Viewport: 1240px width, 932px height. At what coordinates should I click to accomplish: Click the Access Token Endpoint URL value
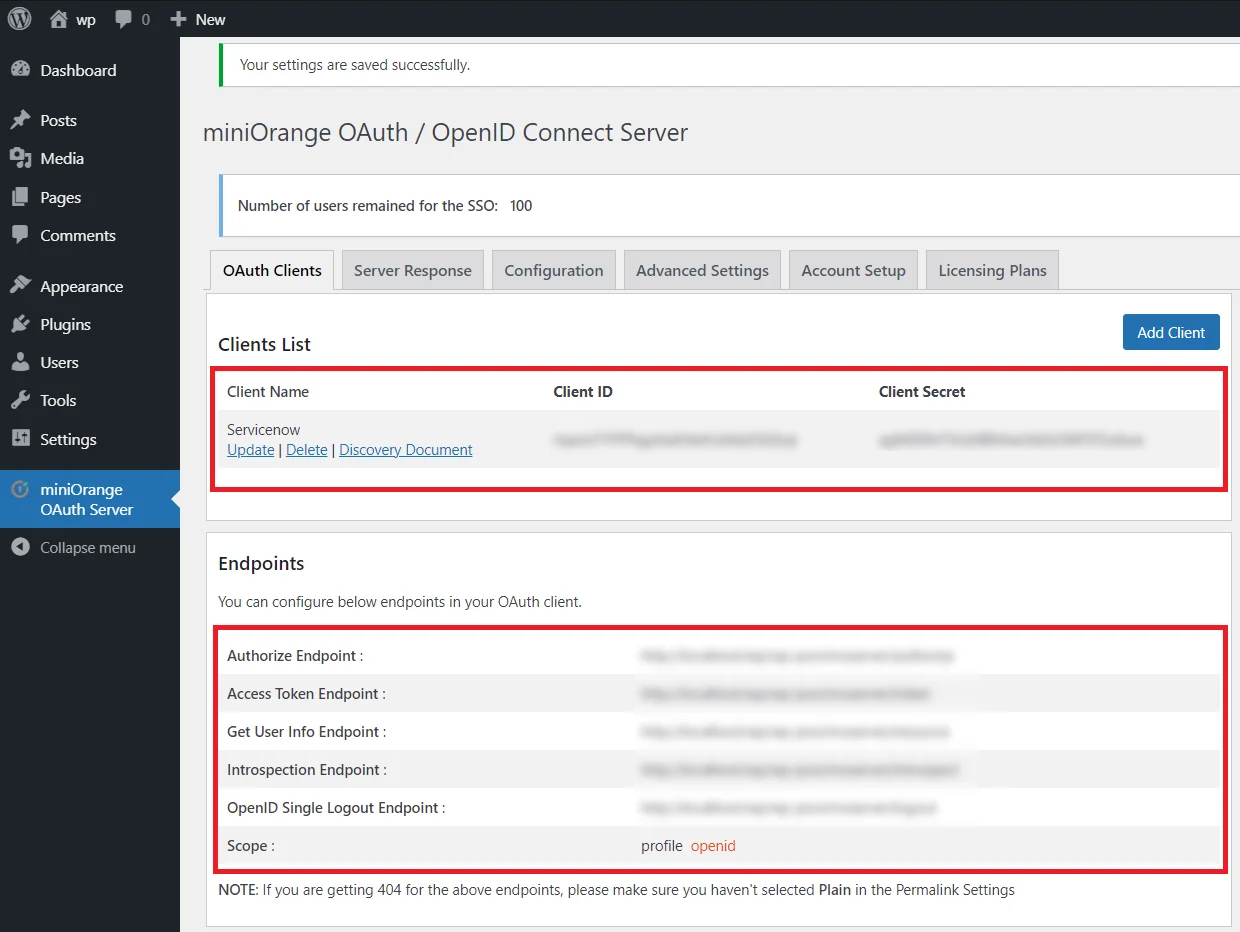click(787, 694)
